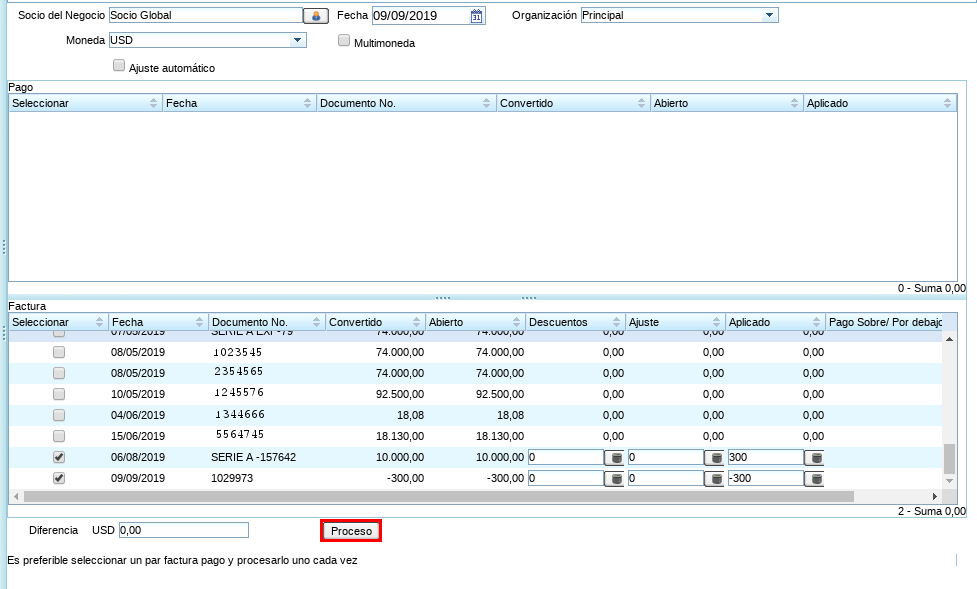Open calculator for Aplicado in 1029973 row
This screenshot has width=977, height=589.
coord(815,479)
